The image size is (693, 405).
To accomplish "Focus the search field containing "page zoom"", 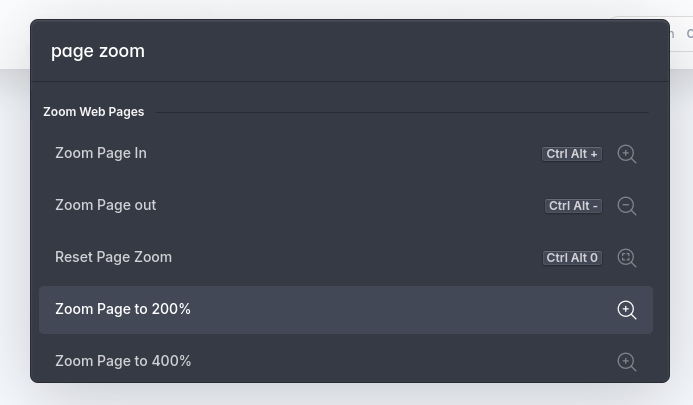I will pos(350,51).
